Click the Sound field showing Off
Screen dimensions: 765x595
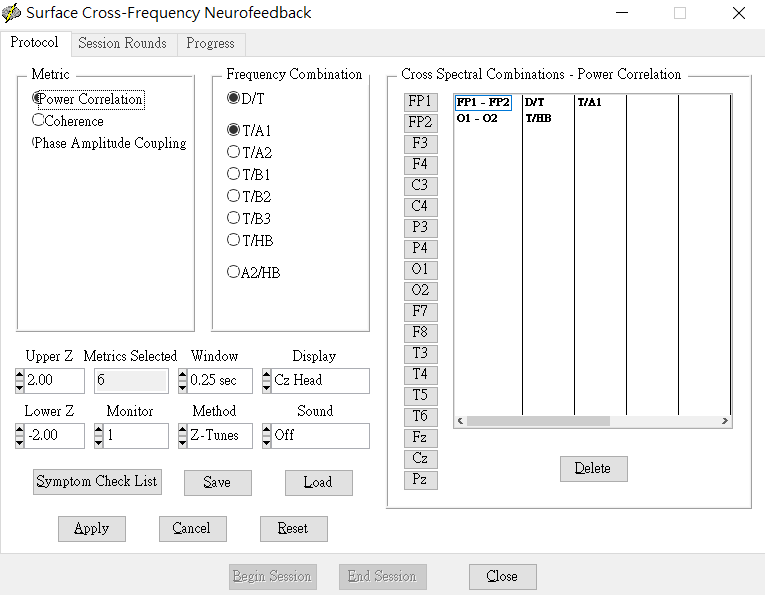point(320,436)
